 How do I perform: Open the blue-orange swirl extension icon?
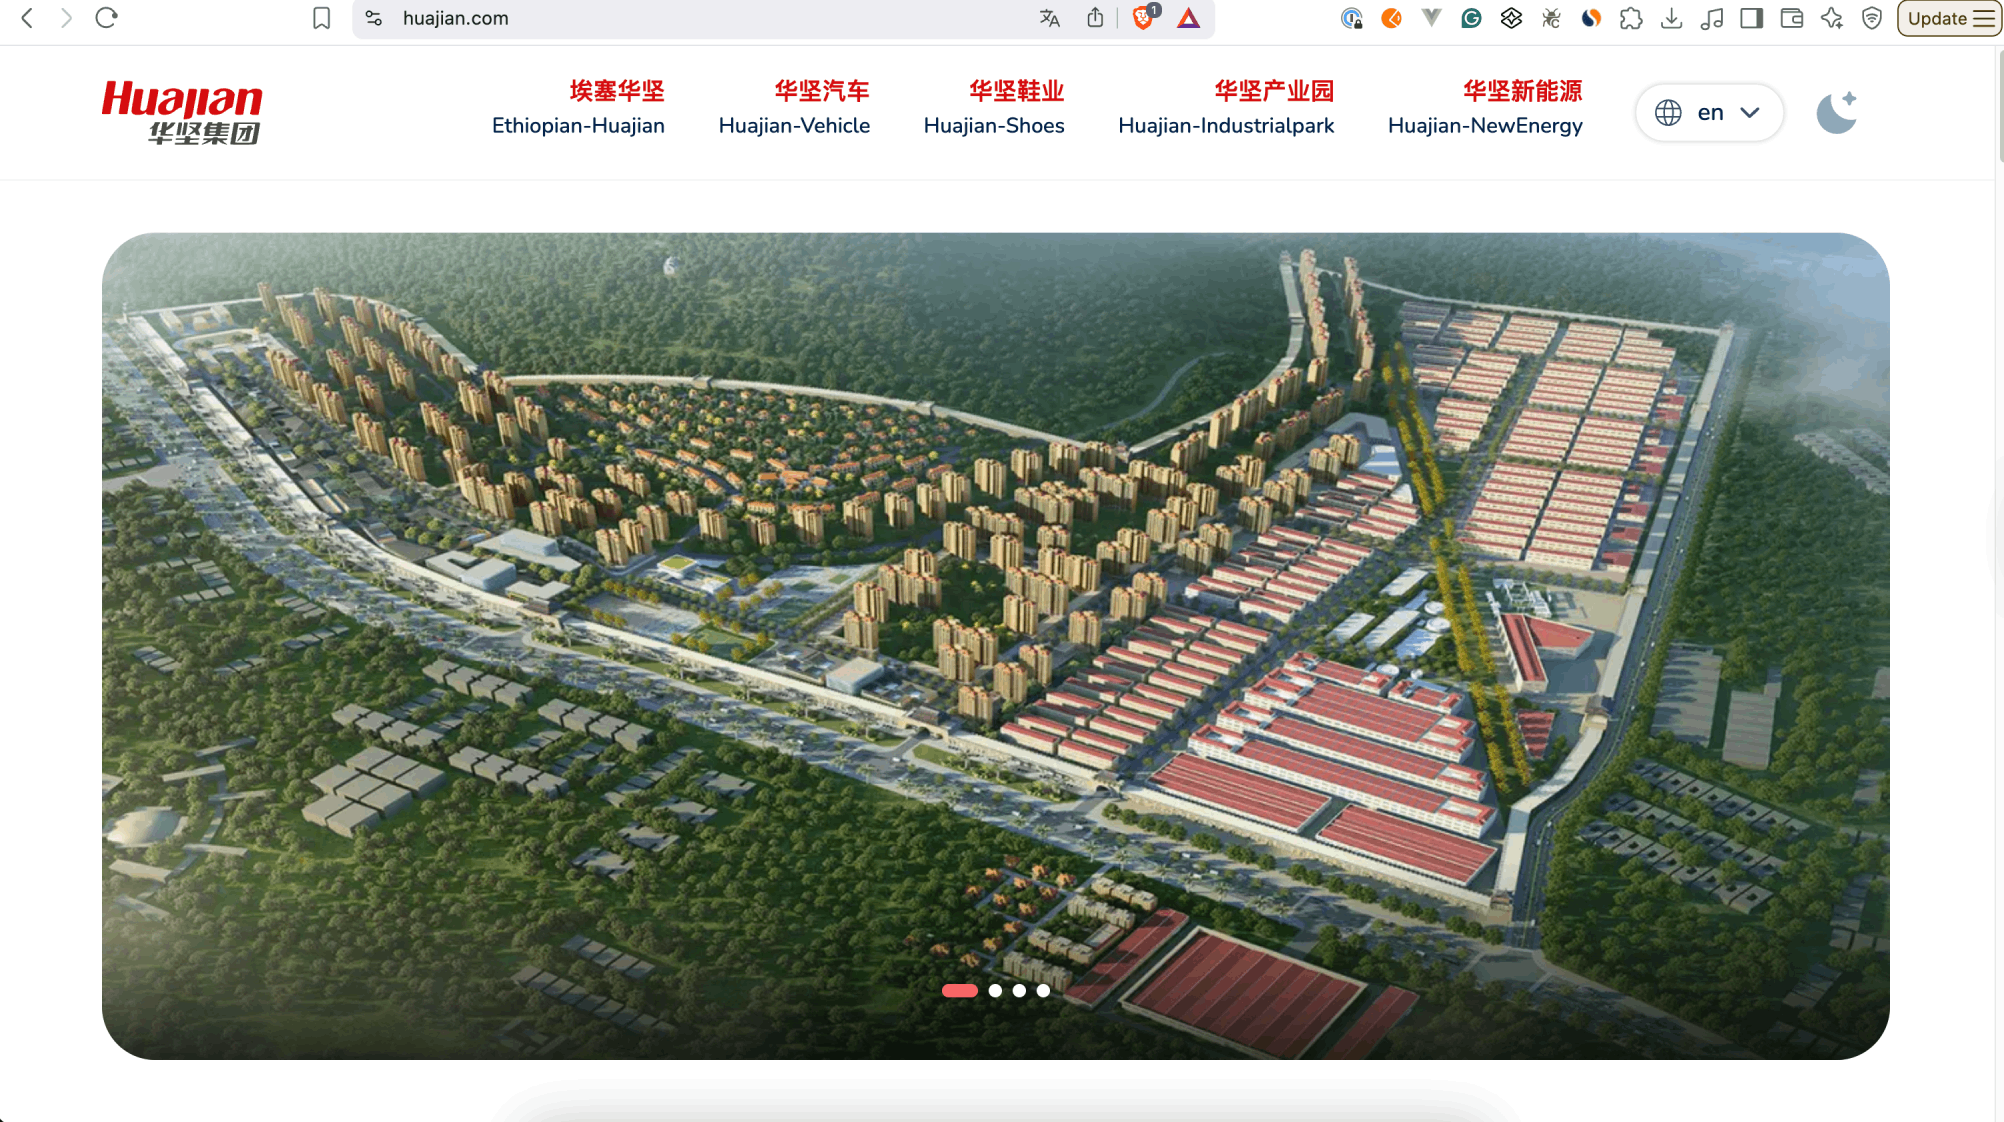pyautogui.click(x=1591, y=18)
